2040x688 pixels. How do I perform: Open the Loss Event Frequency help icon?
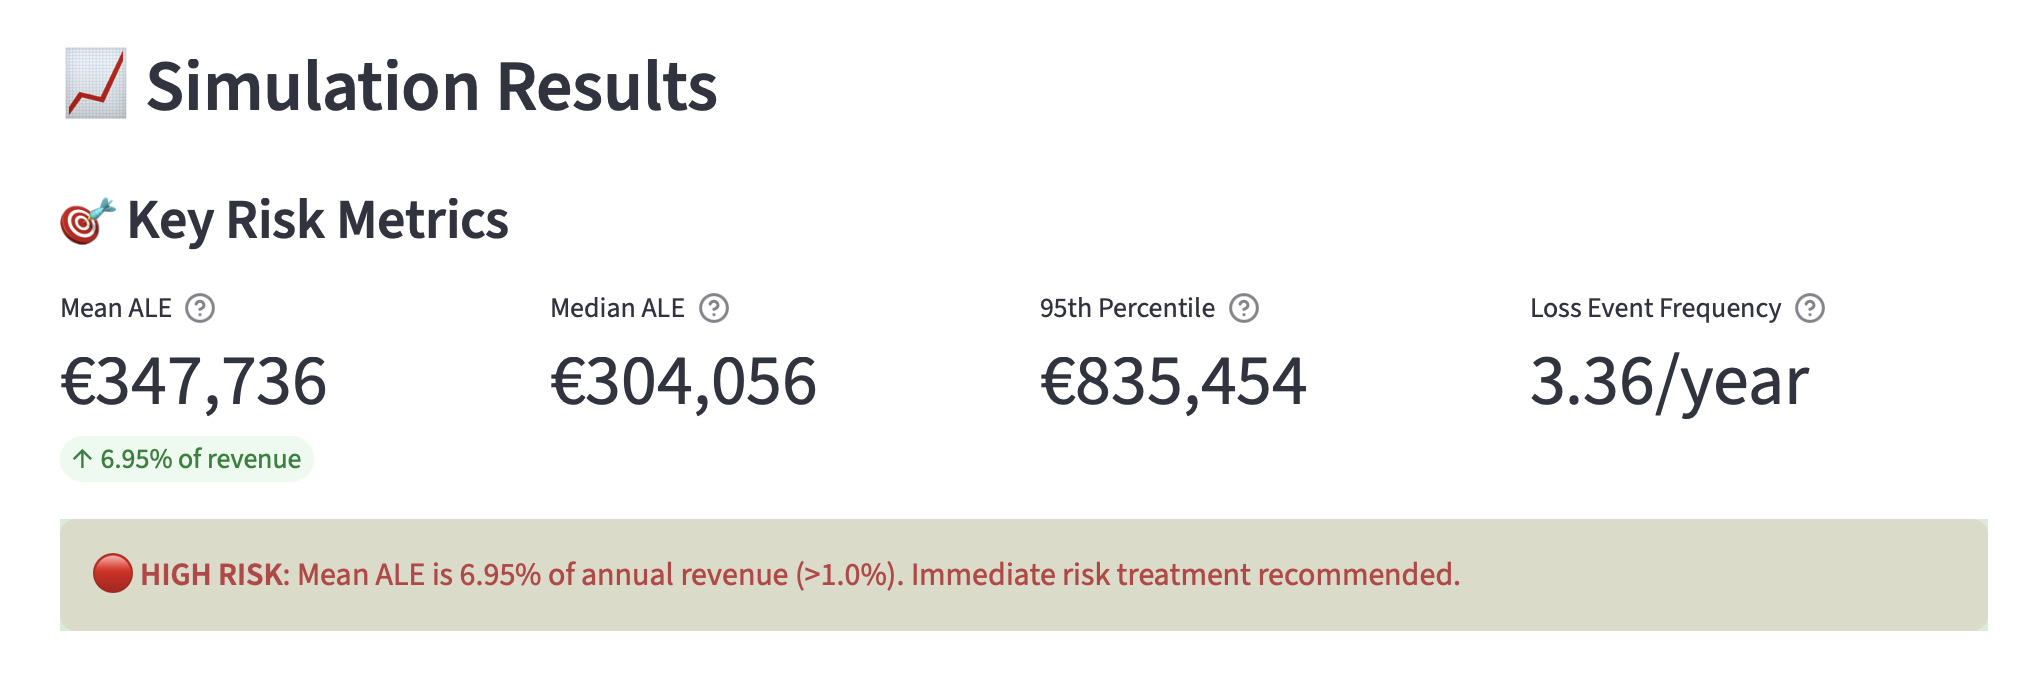pos(1809,308)
